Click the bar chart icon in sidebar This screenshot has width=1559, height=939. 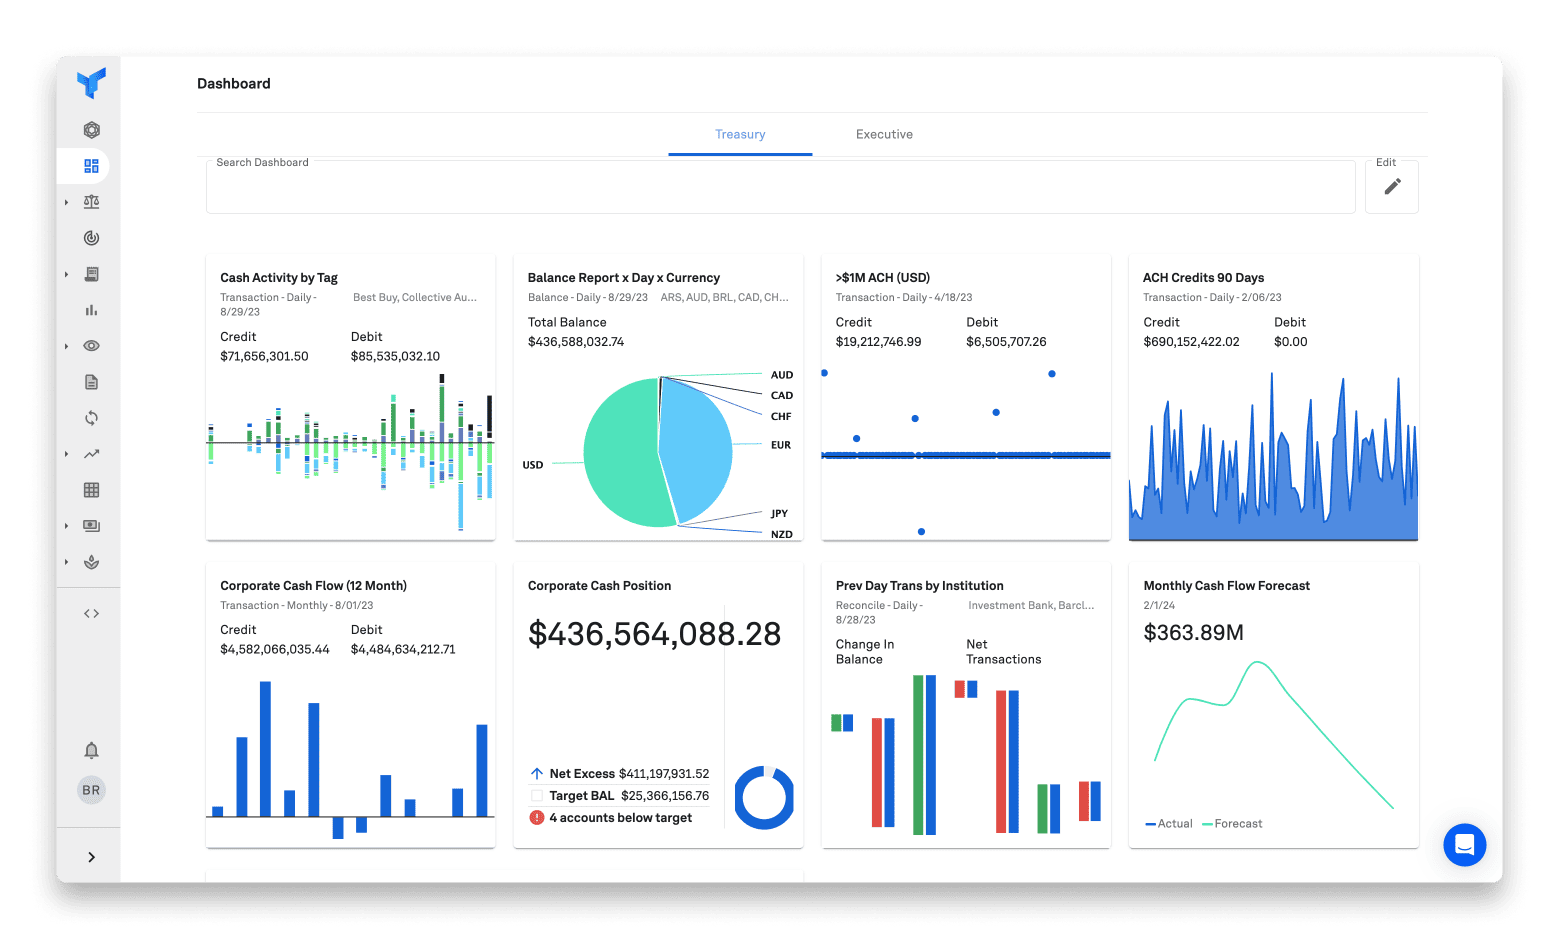click(x=91, y=310)
